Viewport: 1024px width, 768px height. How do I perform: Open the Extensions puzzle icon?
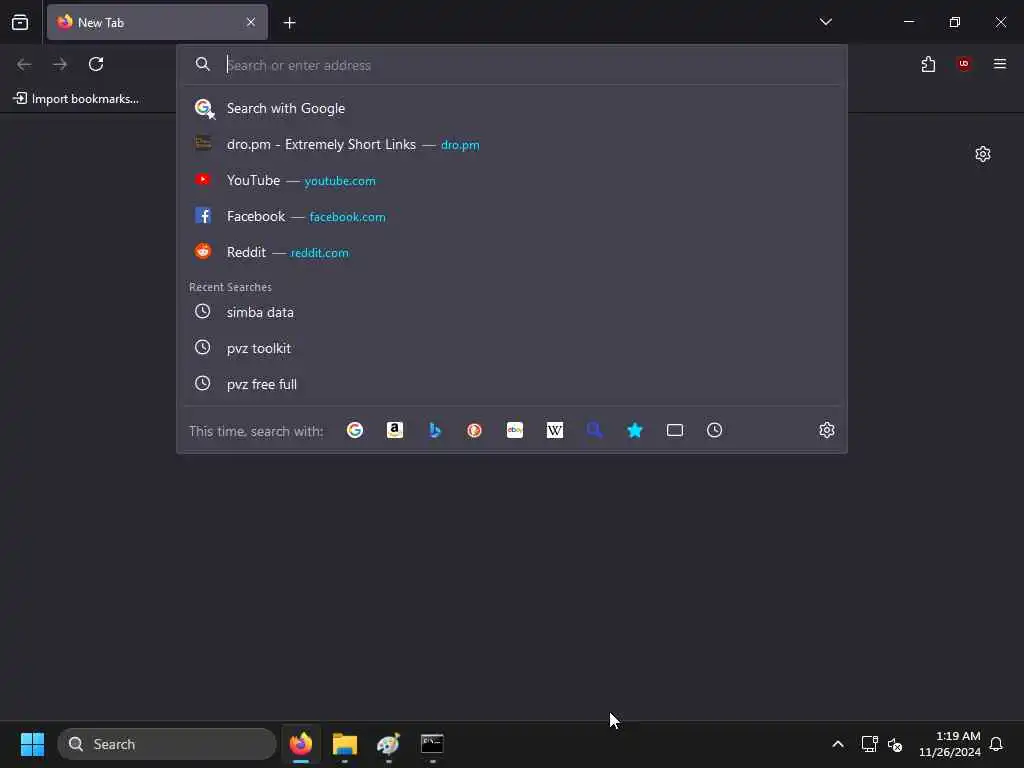point(928,64)
